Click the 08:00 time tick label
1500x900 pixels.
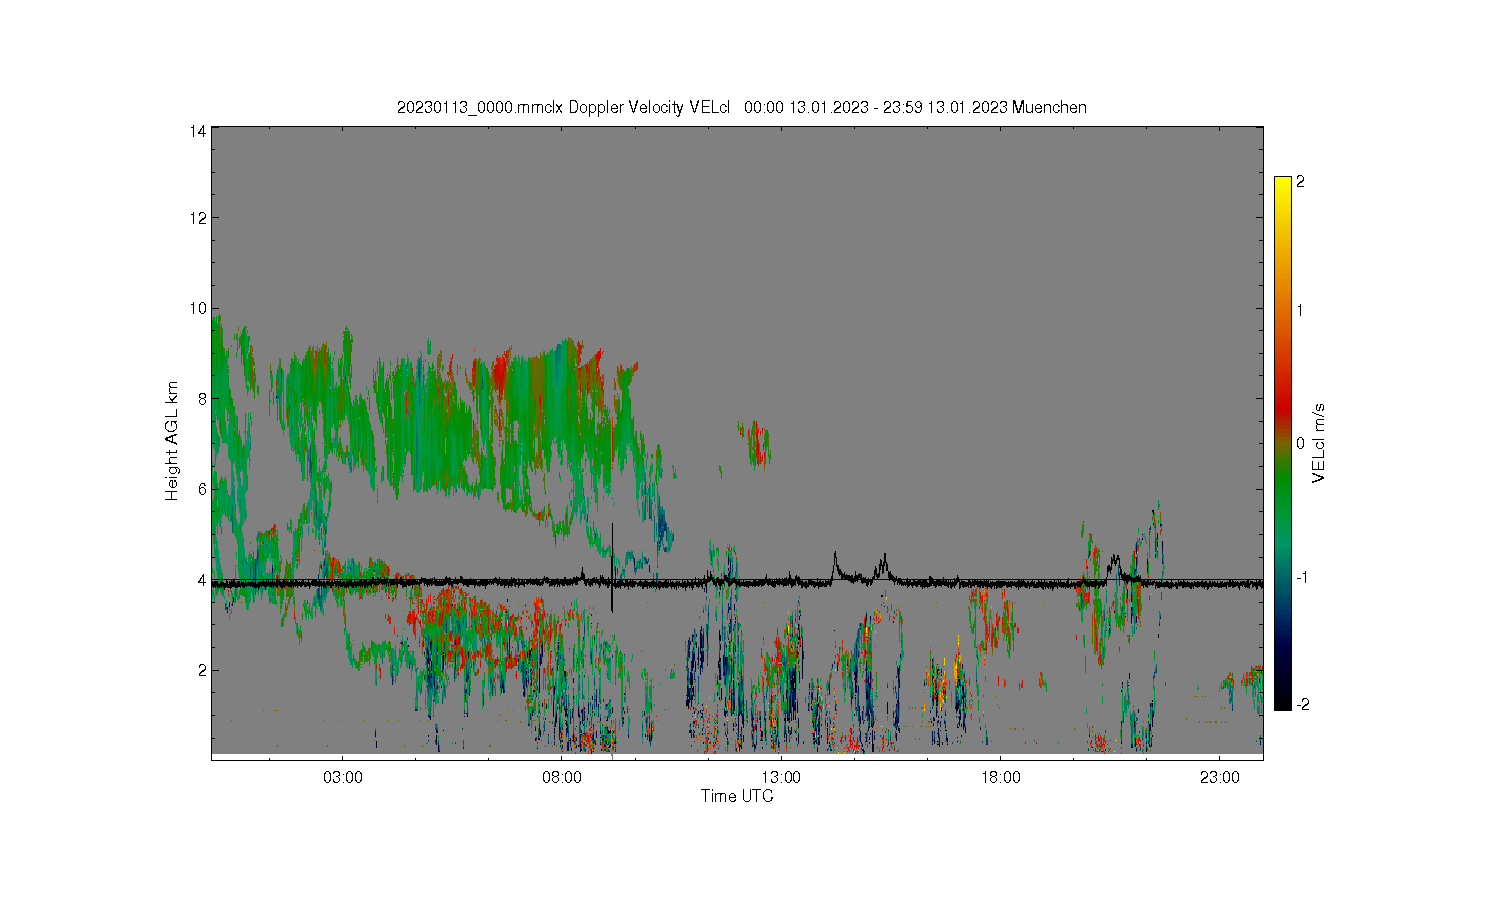pos(562,777)
